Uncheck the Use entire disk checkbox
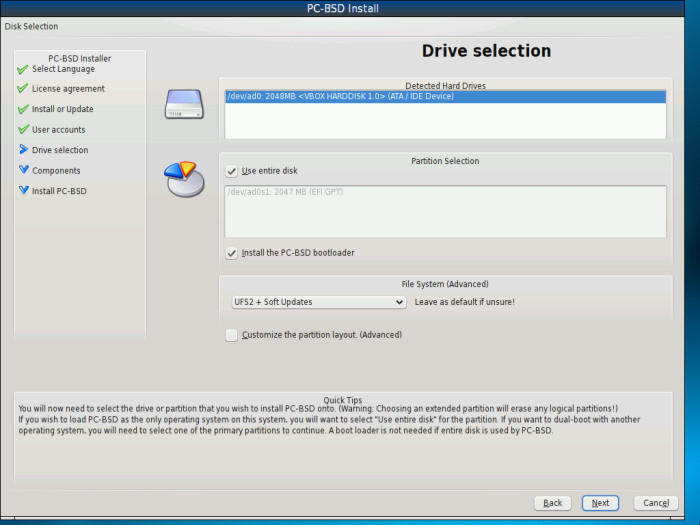The width and height of the screenshot is (700, 525). tap(231, 171)
